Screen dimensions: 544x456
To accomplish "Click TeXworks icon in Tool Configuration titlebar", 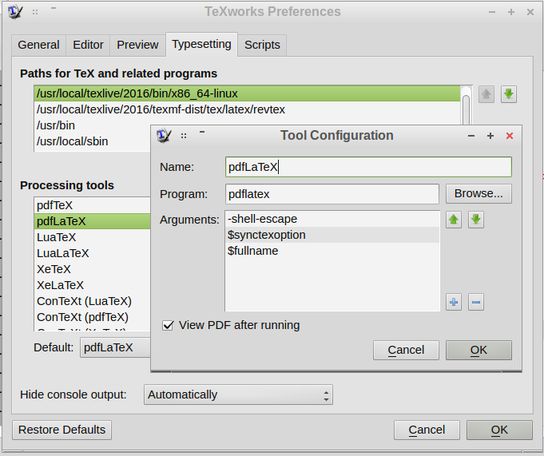I will [164, 135].
